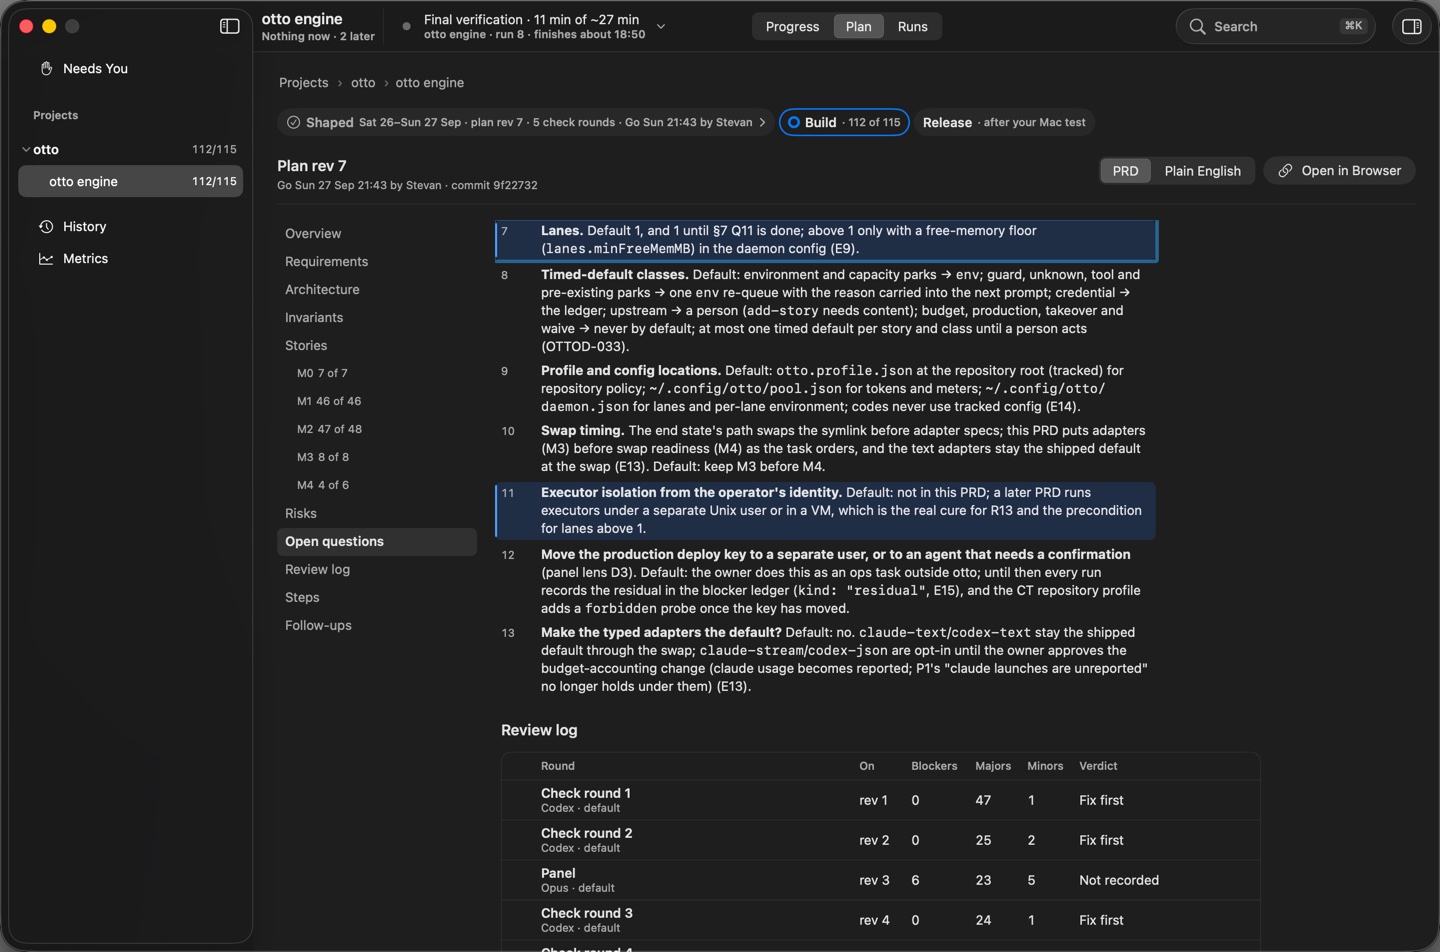
Task: Select milestone M4 4 of 6
Action: point(323,485)
